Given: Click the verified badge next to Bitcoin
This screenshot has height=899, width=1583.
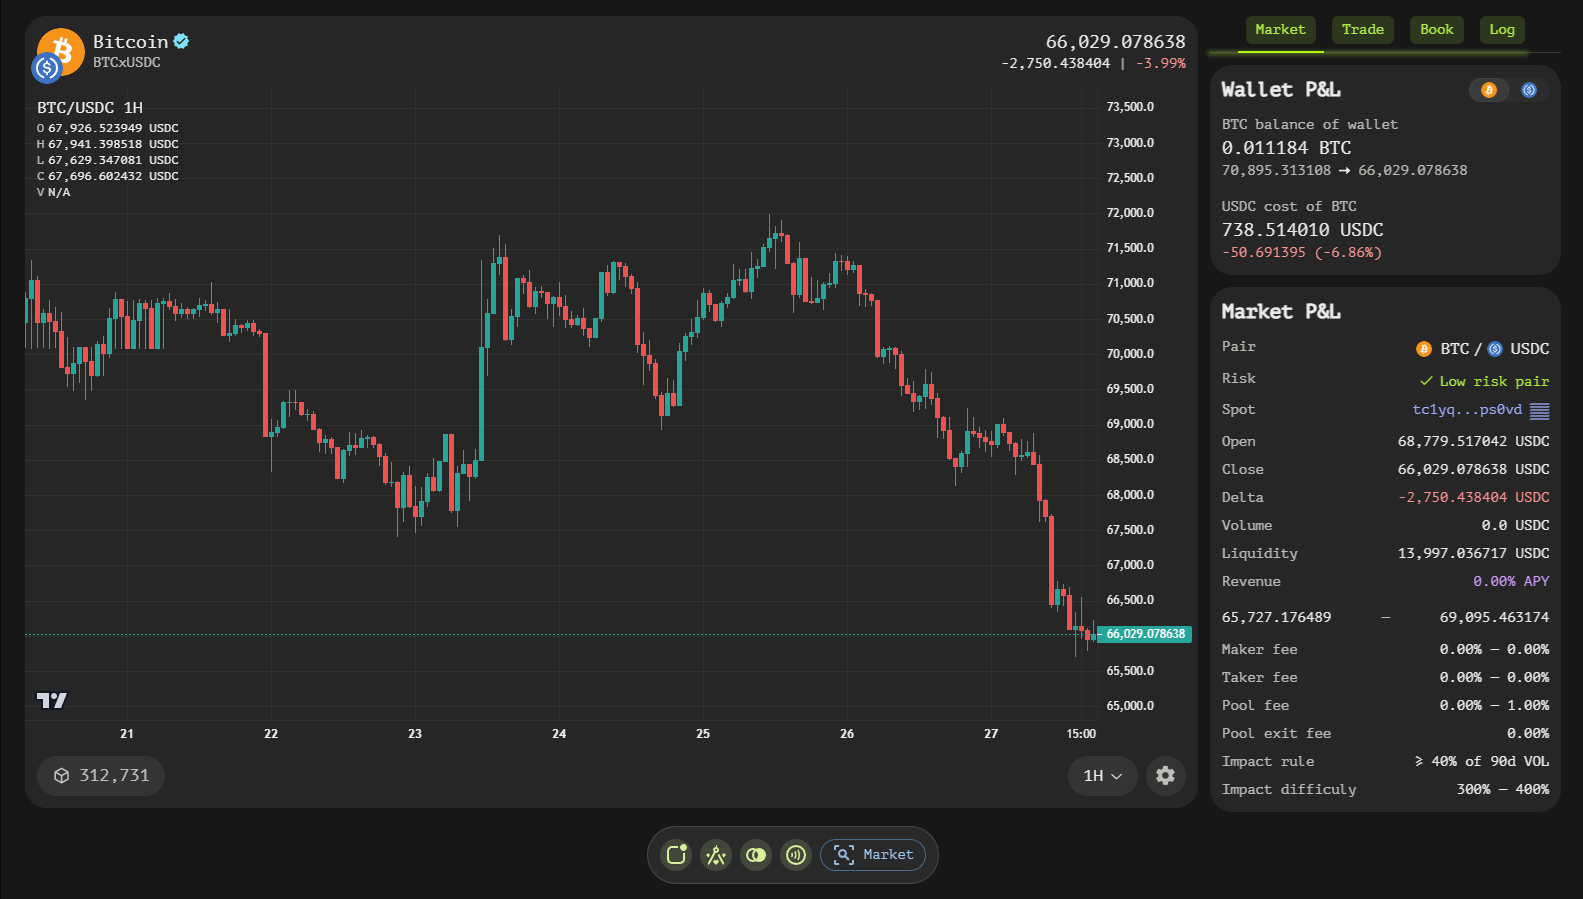Looking at the screenshot, I should pyautogui.click(x=181, y=41).
